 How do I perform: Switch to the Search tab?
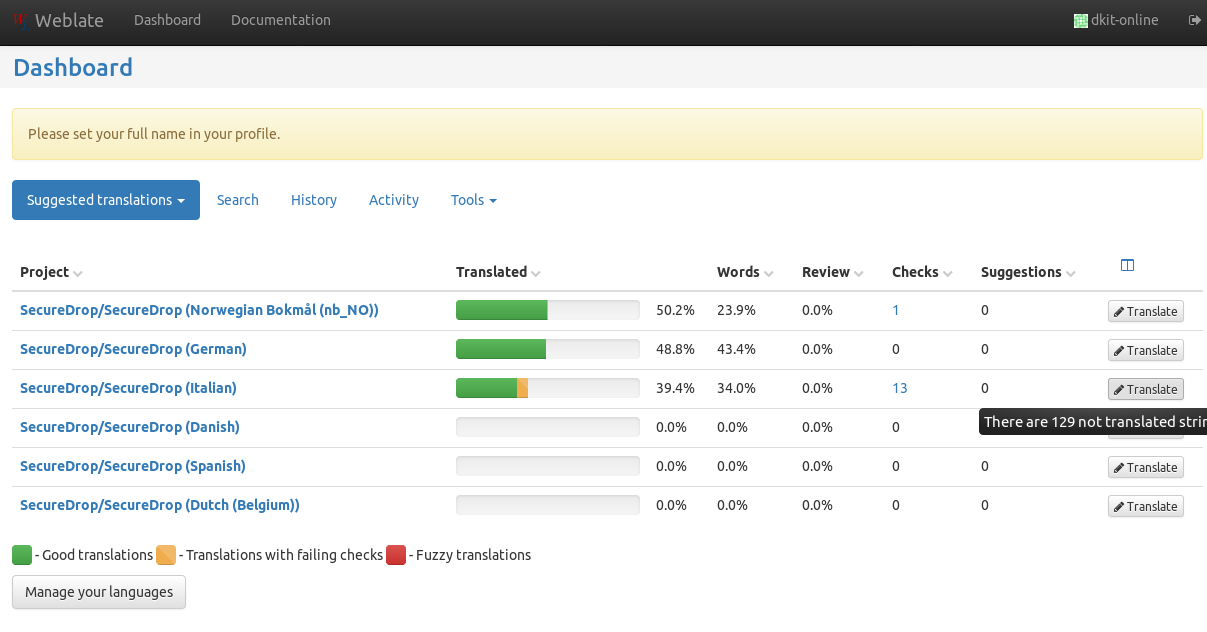[238, 200]
